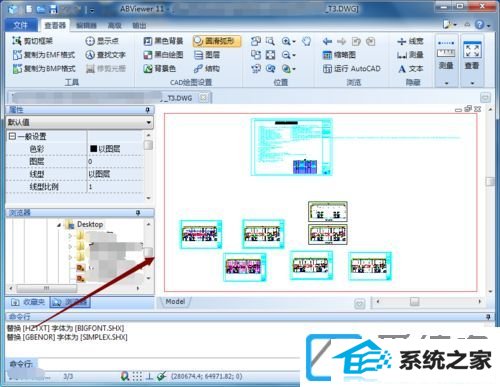Click the Run AutoCAD icon
This screenshot has height=387, width=500.
coord(327,69)
